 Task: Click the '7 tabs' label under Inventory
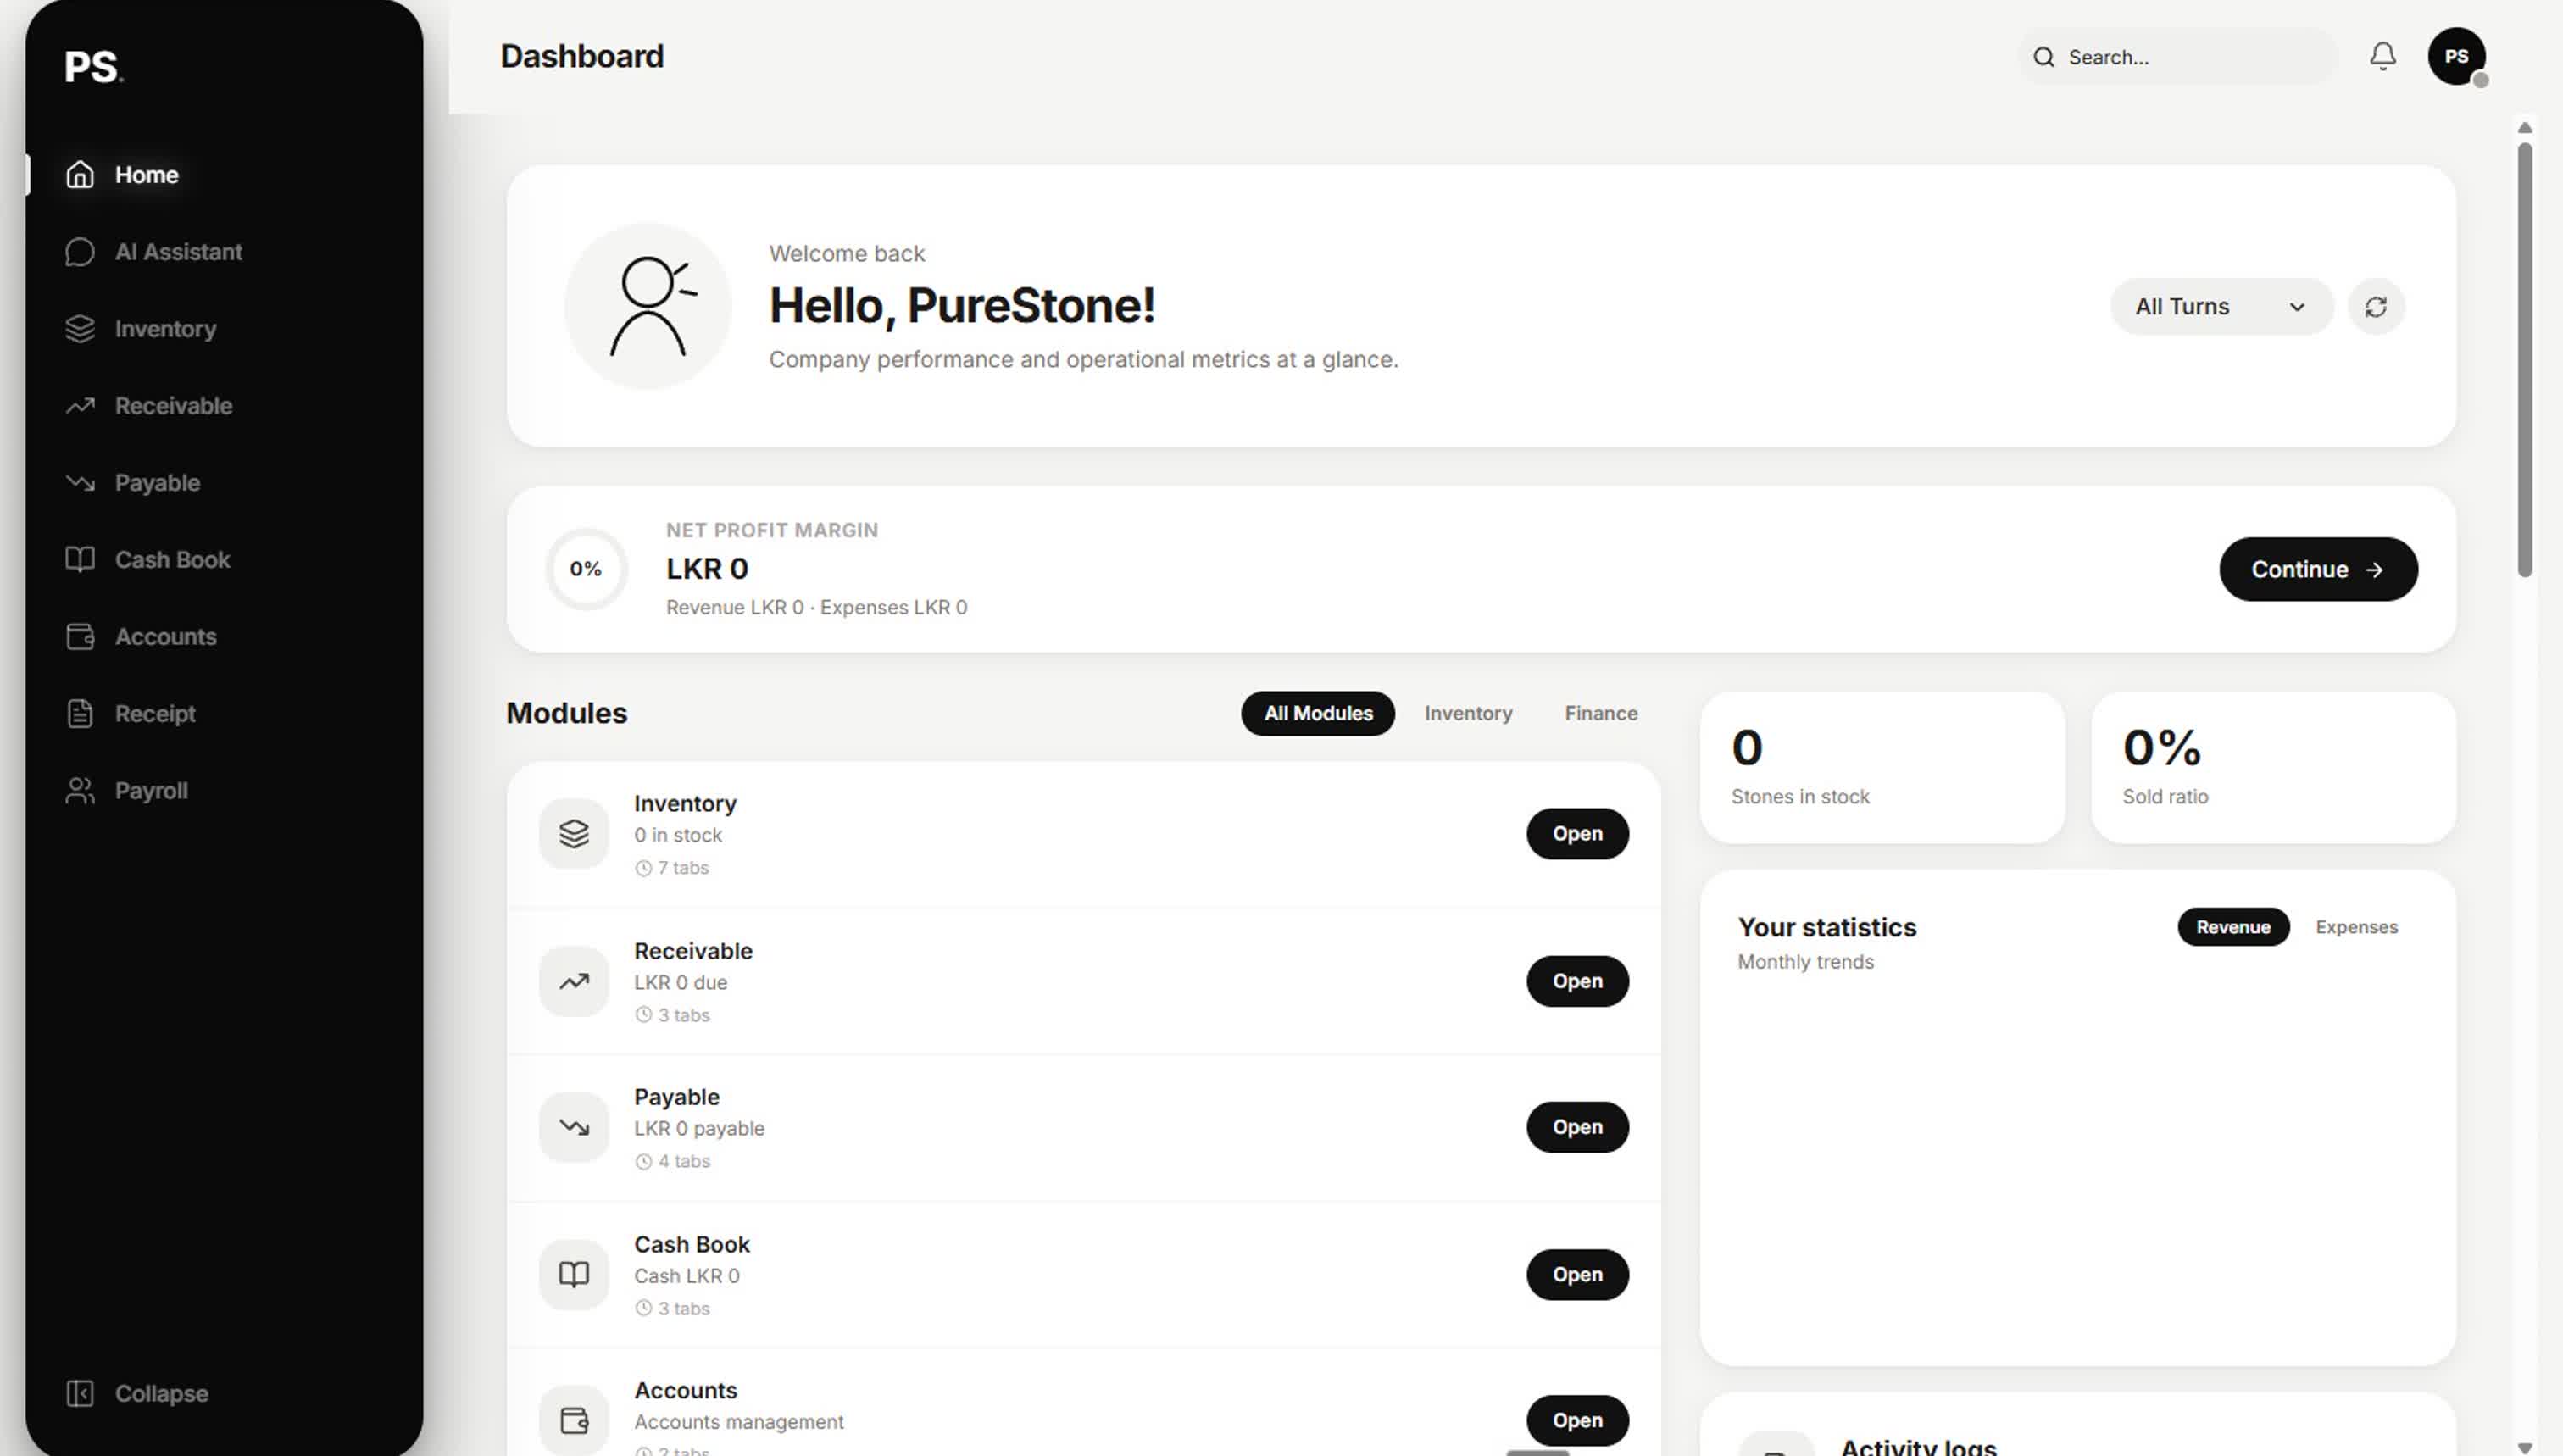pyautogui.click(x=672, y=868)
